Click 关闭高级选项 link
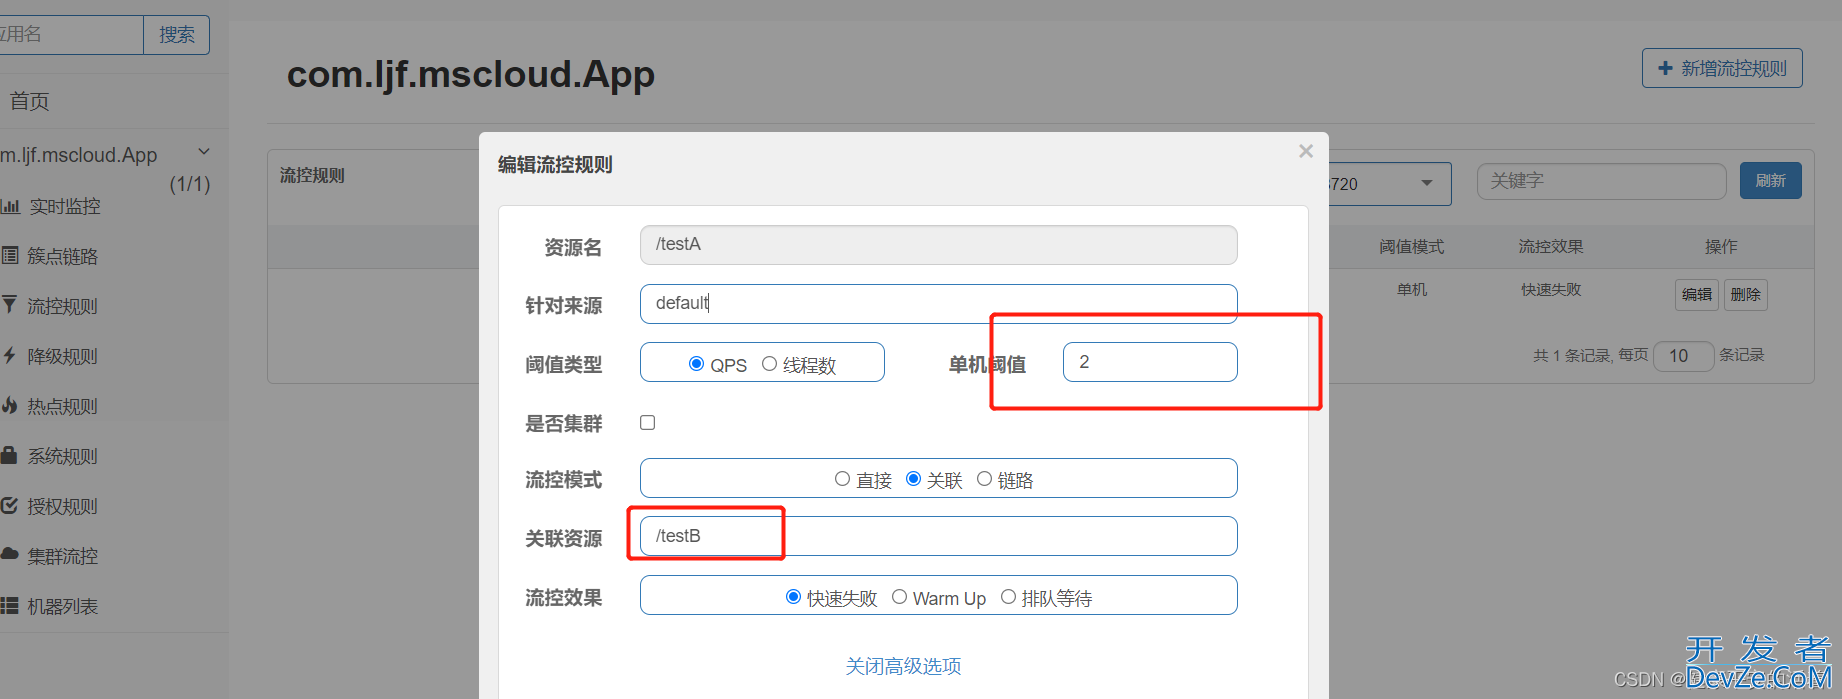This screenshot has height=699, width=1842. click(904, 666)
